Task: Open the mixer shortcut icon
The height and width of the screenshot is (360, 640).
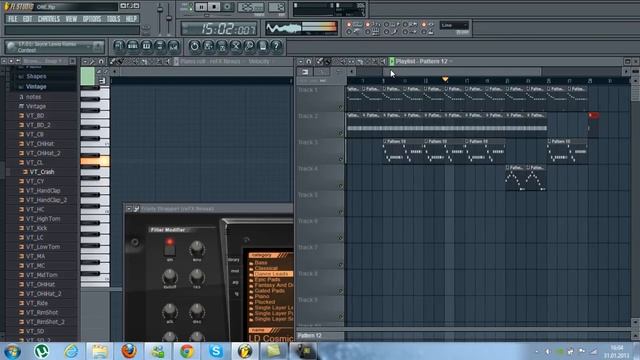Action: click(173, 46)
